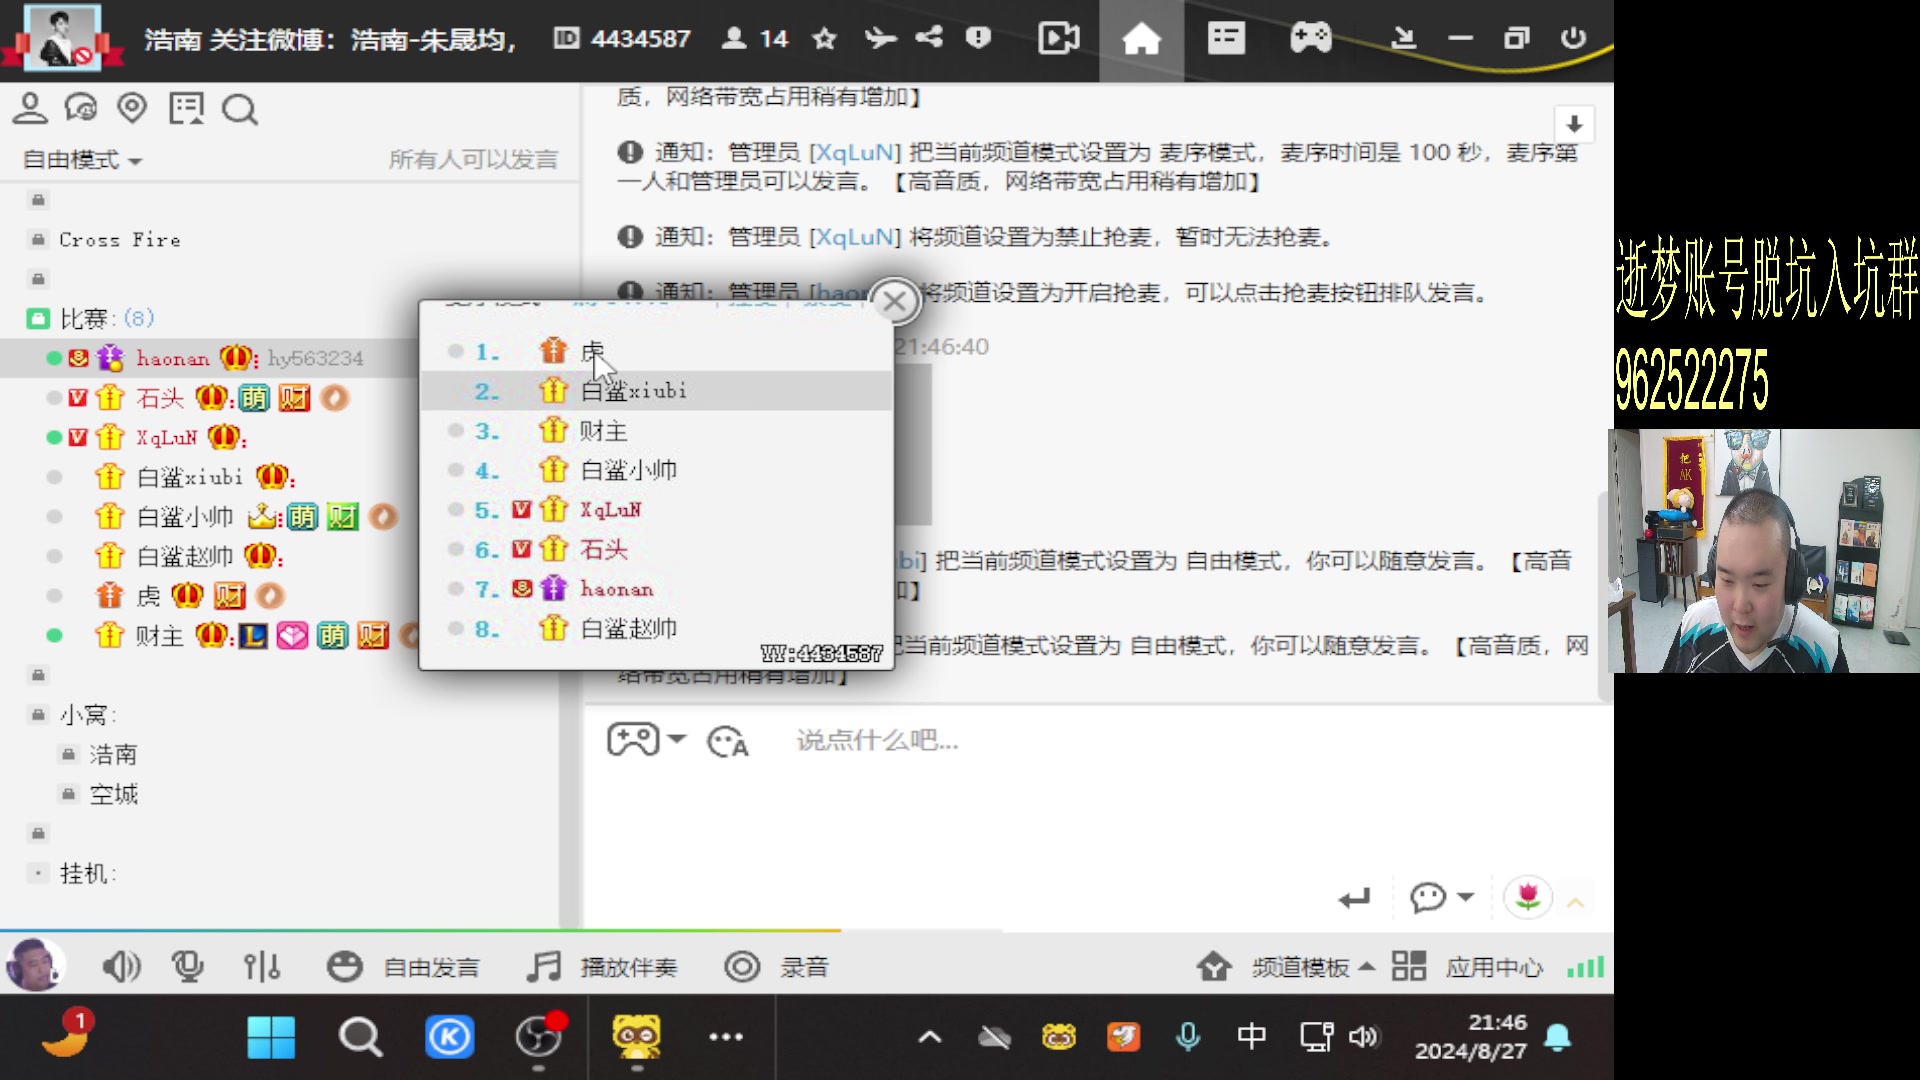Viewport: 1920px width, 1080px height.
Task: Collapse the 比赛 channel group
Action: point(38,319)
